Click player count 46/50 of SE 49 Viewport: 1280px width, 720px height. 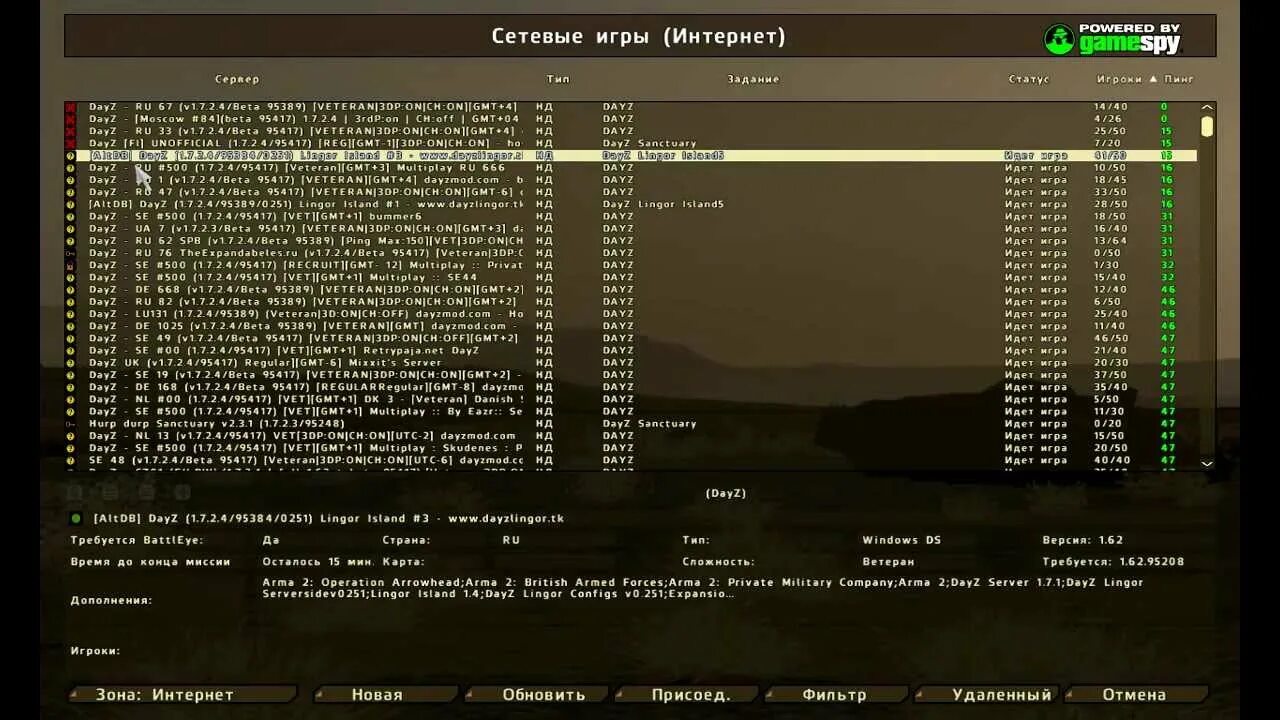(x=1110, y=338)
